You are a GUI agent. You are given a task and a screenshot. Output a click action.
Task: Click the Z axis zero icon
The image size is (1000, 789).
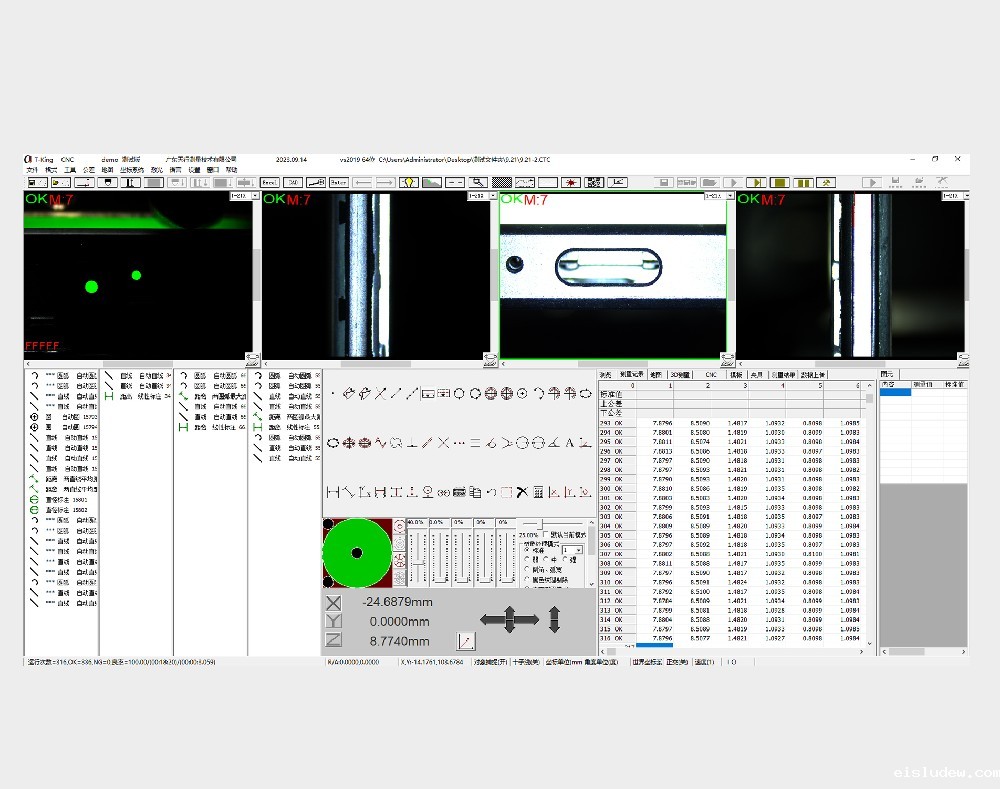pyautogui.click(x=334, y=641)
